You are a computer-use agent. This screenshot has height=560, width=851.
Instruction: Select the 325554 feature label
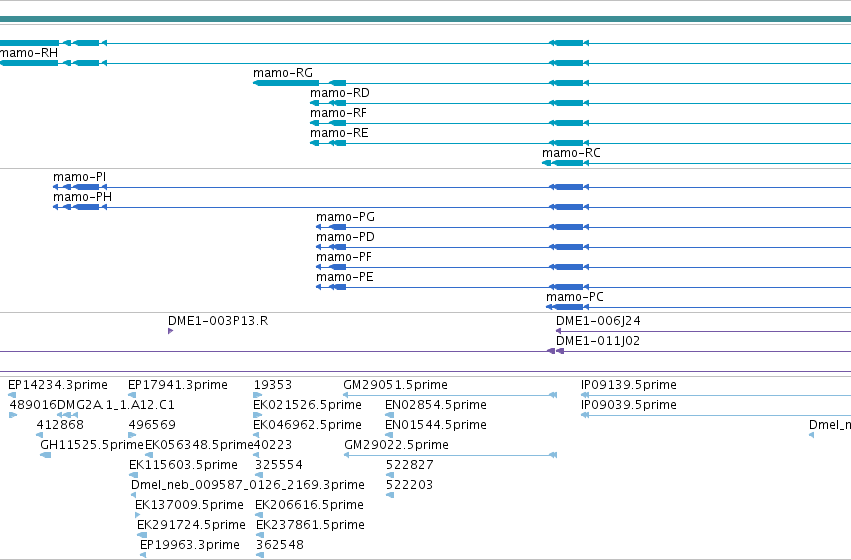pos(279,465)
